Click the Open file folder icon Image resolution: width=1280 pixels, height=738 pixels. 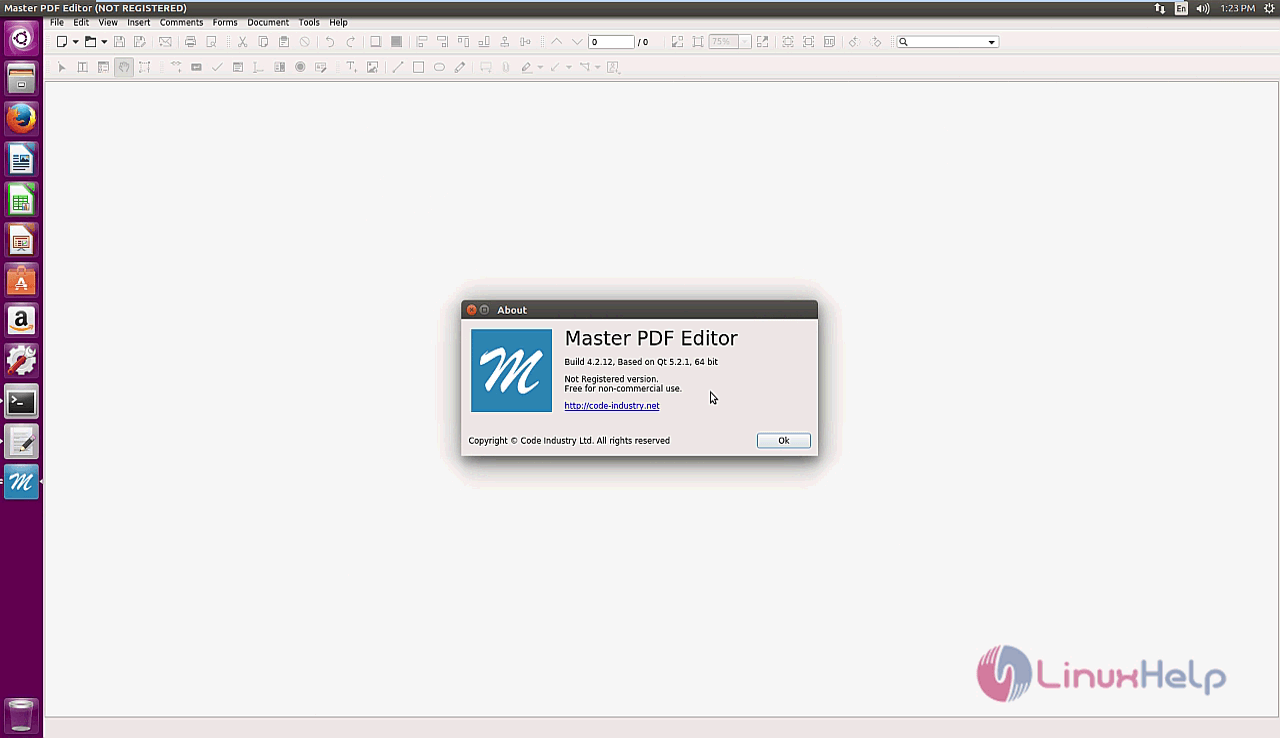coord(90,42)
